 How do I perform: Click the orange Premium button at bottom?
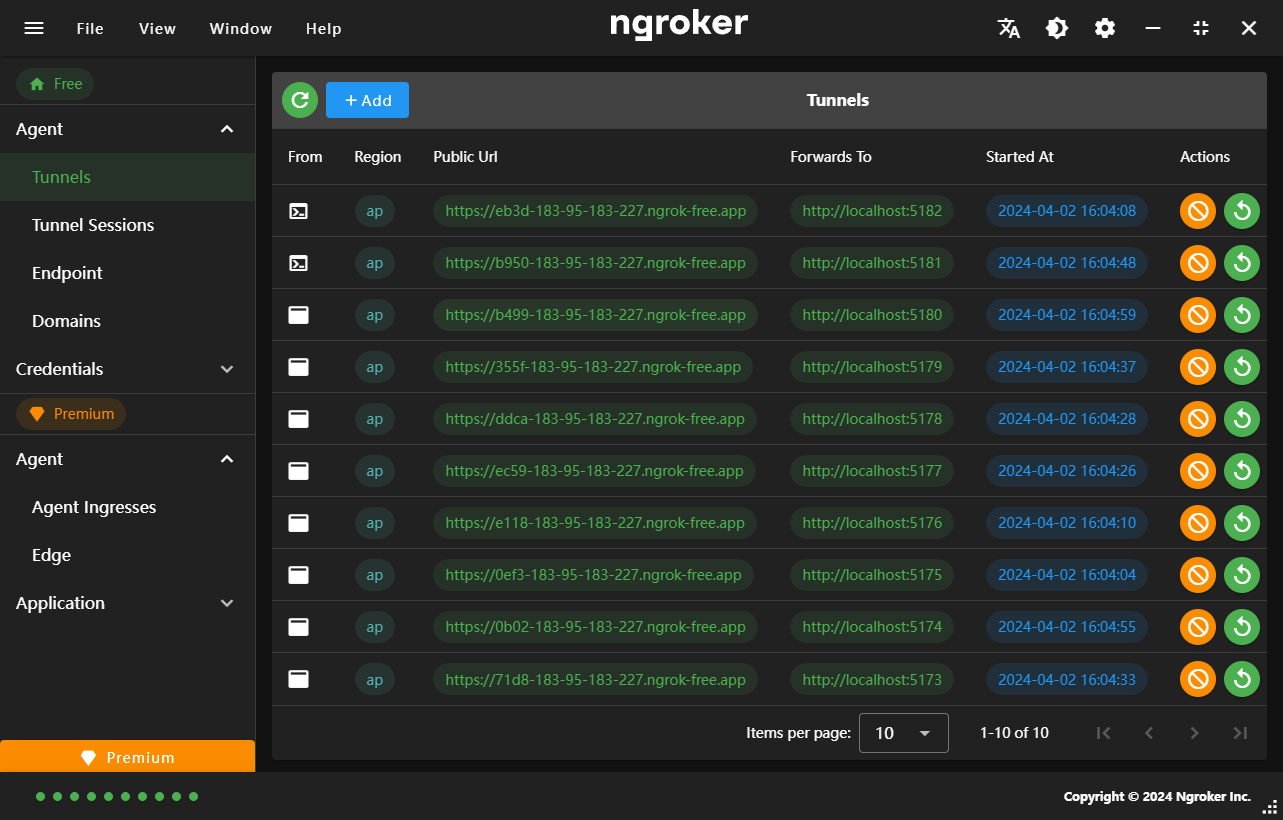coord(127,757)
